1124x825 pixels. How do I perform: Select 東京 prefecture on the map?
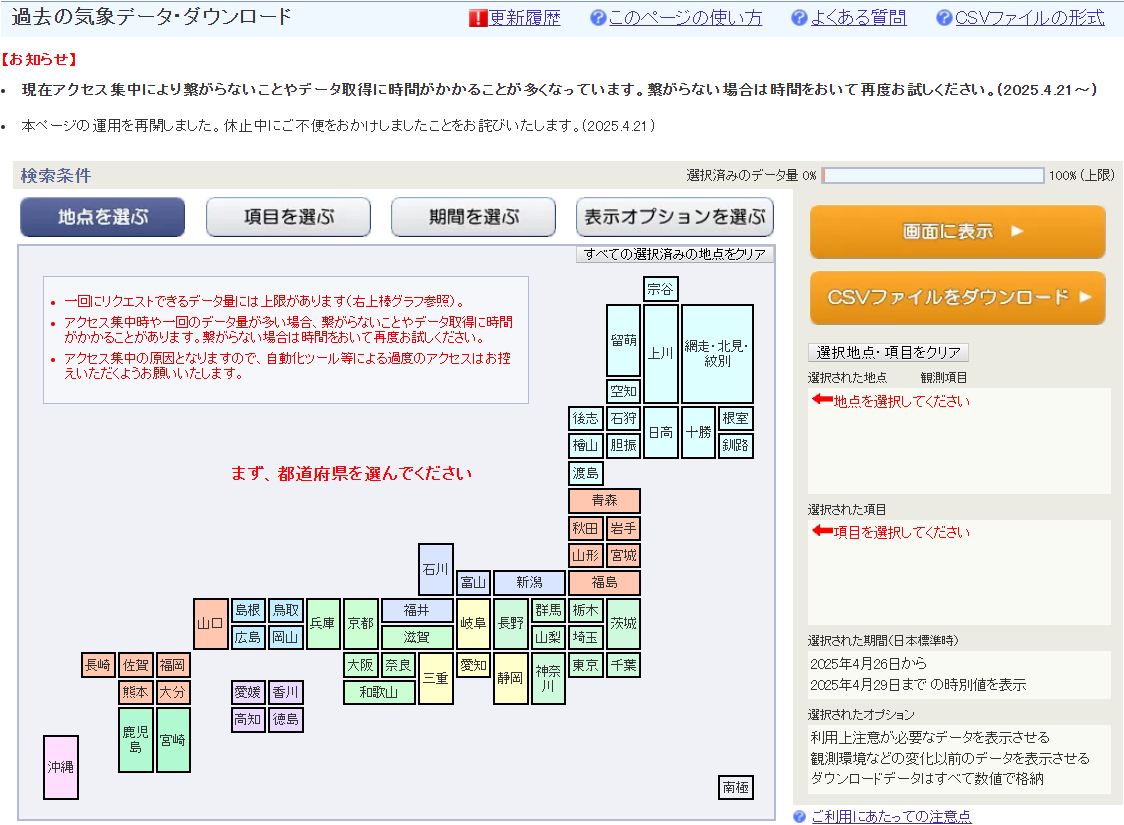pos(586,665)
